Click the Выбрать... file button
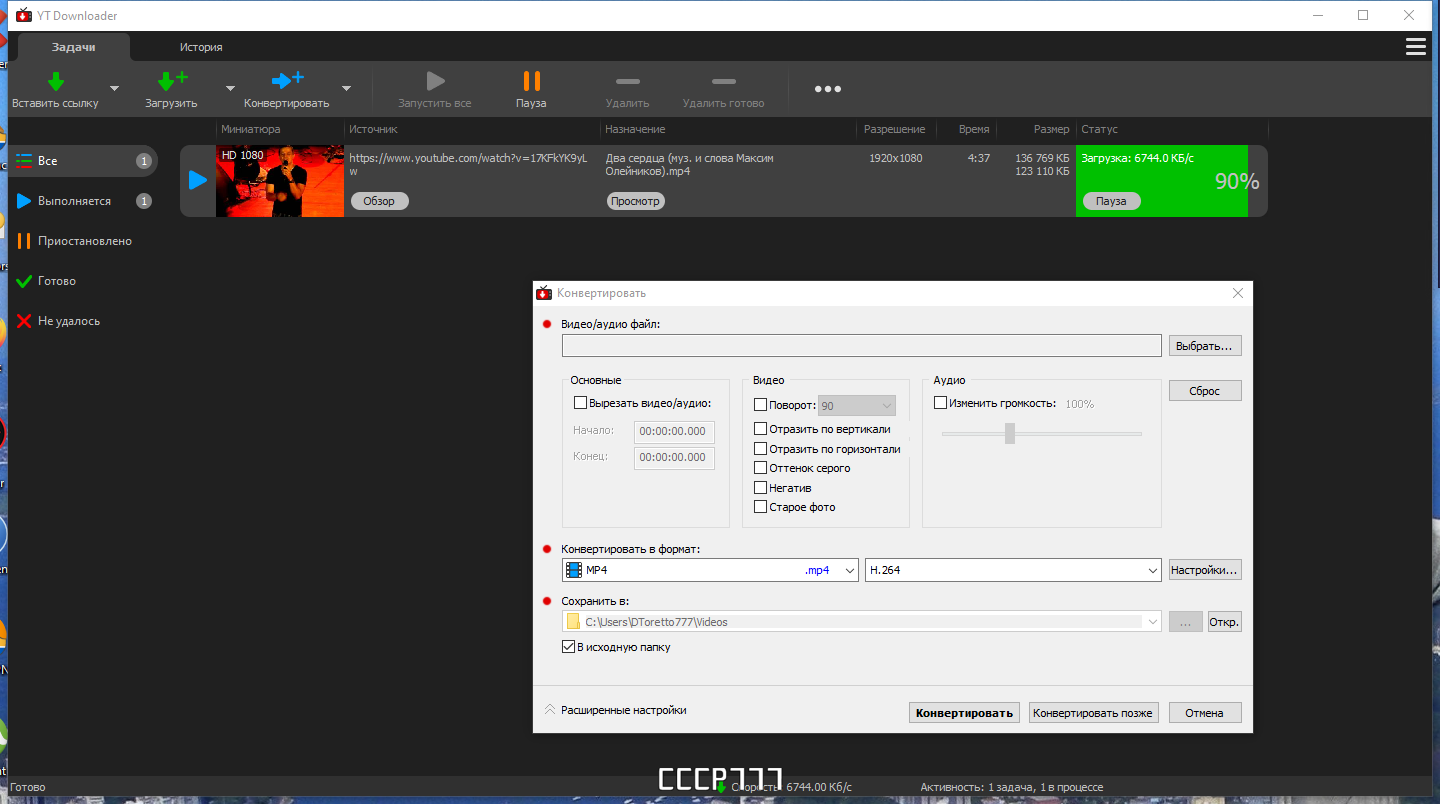 tap(1205, 345)
